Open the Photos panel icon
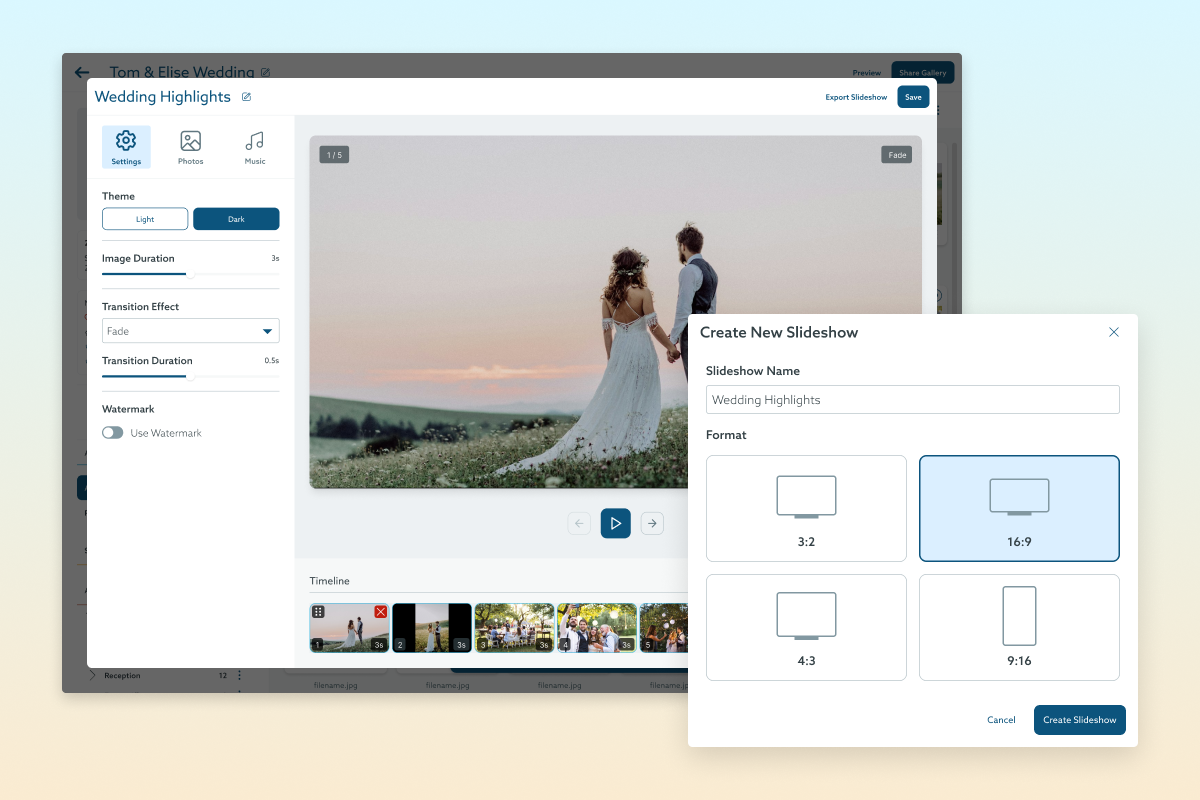The image size is (1200, 800). [x=190, y=146]
